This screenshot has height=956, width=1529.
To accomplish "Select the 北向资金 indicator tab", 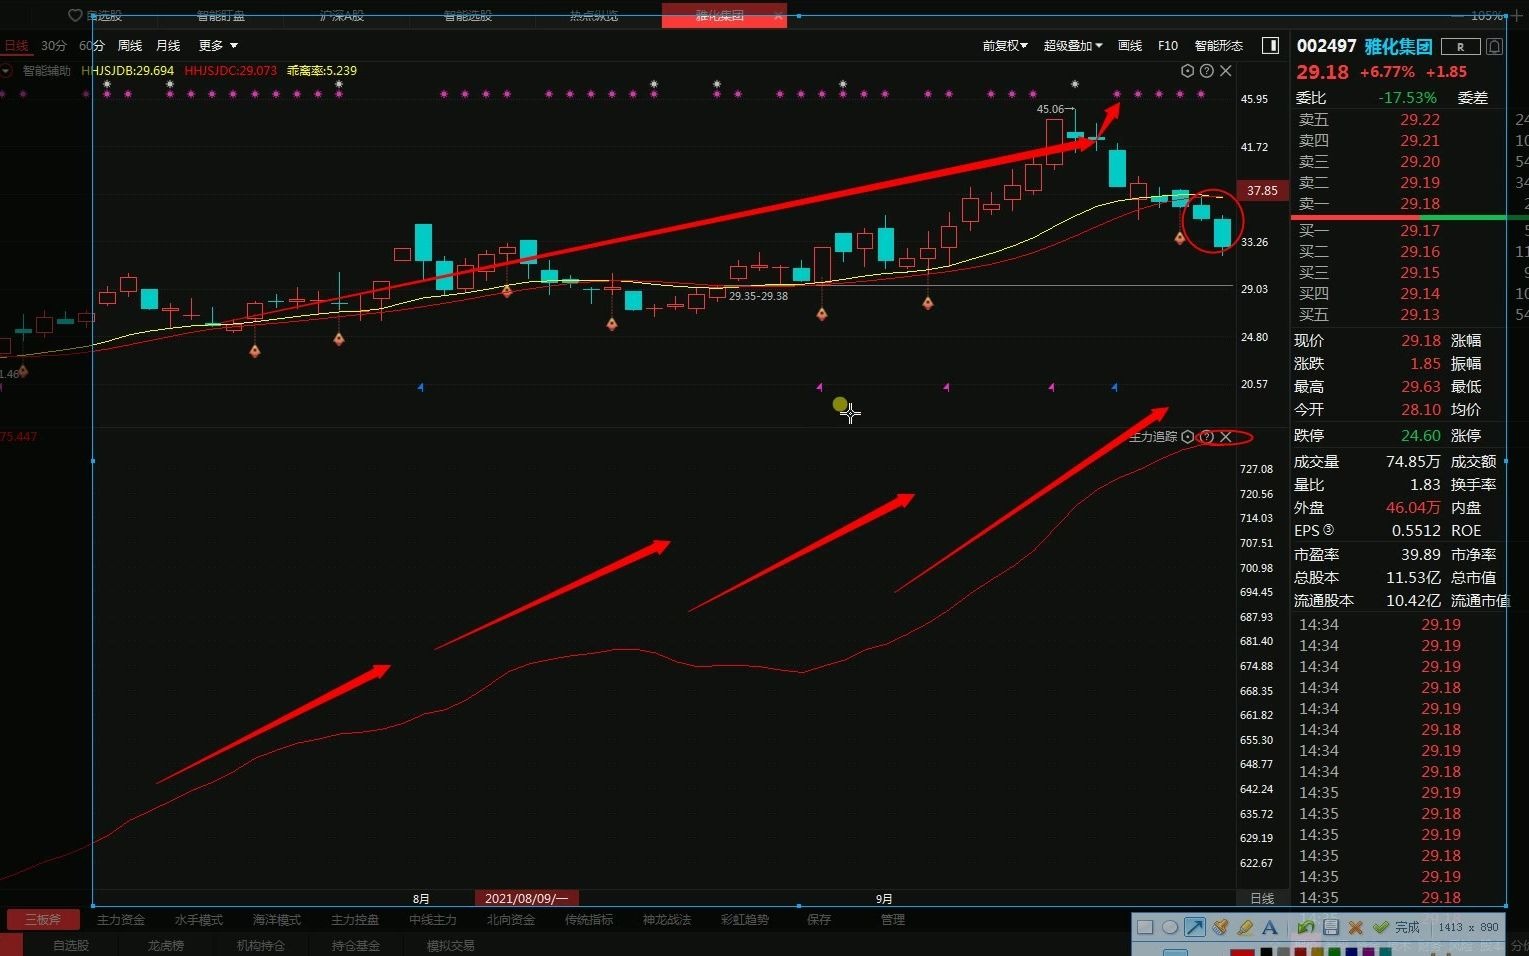I will [511, 919].
